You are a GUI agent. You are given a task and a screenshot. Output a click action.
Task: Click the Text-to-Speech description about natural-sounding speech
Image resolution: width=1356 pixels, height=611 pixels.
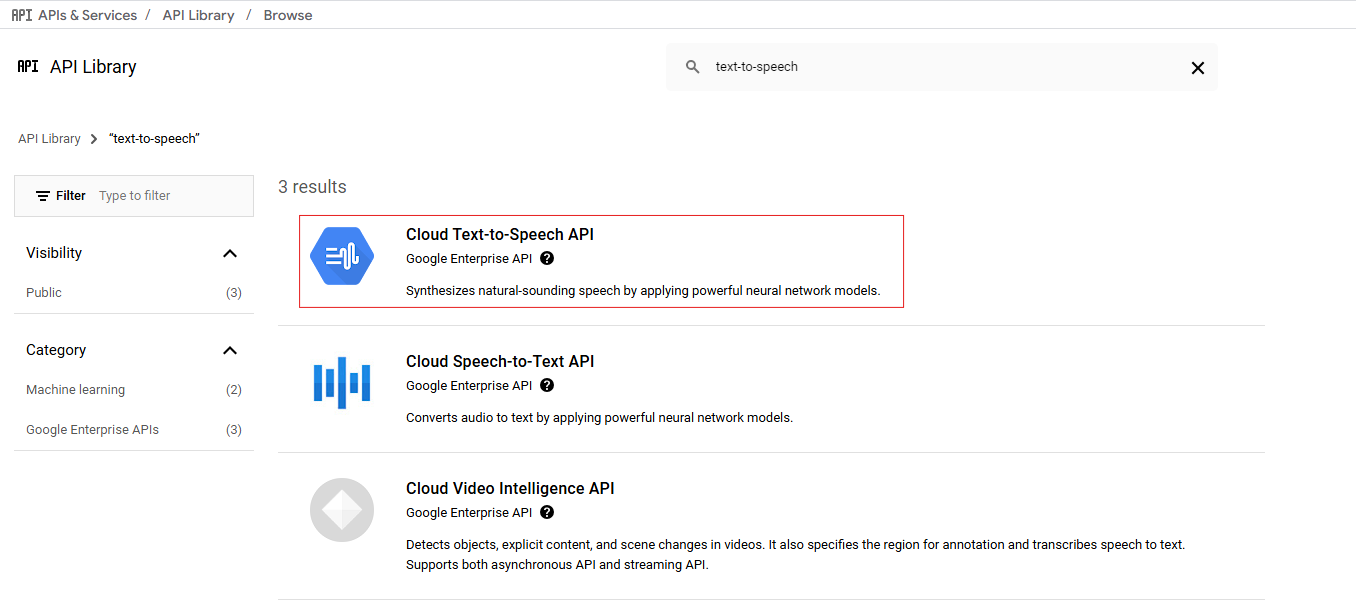coord(643,291)
